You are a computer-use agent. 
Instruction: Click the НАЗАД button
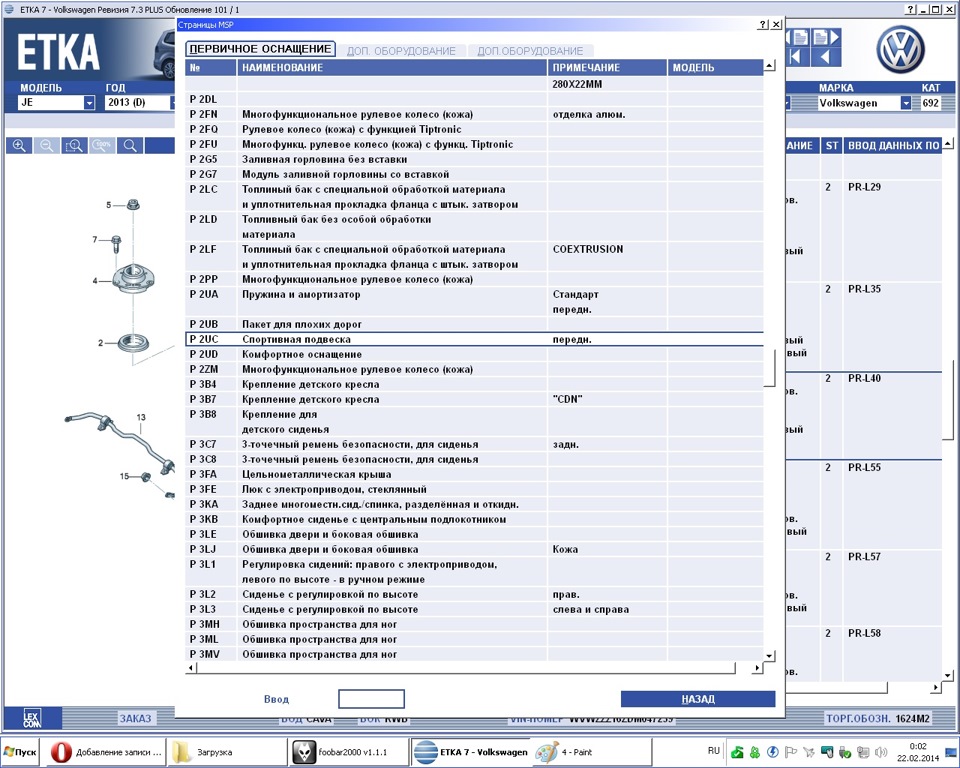(x=698, y=699)
